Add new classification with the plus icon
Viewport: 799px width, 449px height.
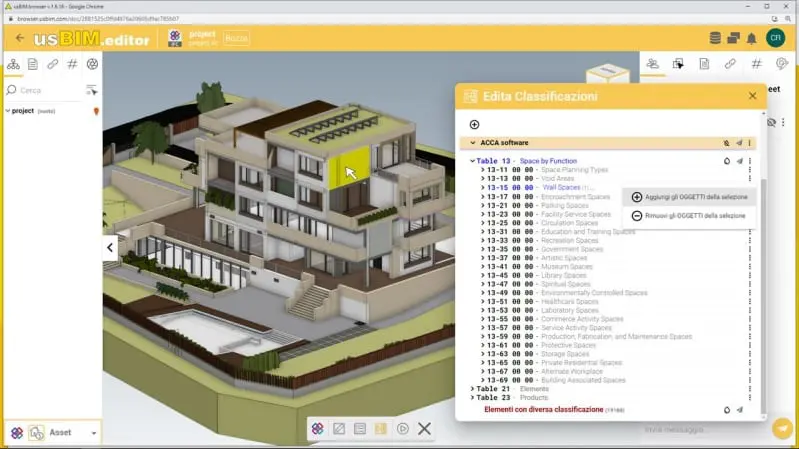coord(474,124)
